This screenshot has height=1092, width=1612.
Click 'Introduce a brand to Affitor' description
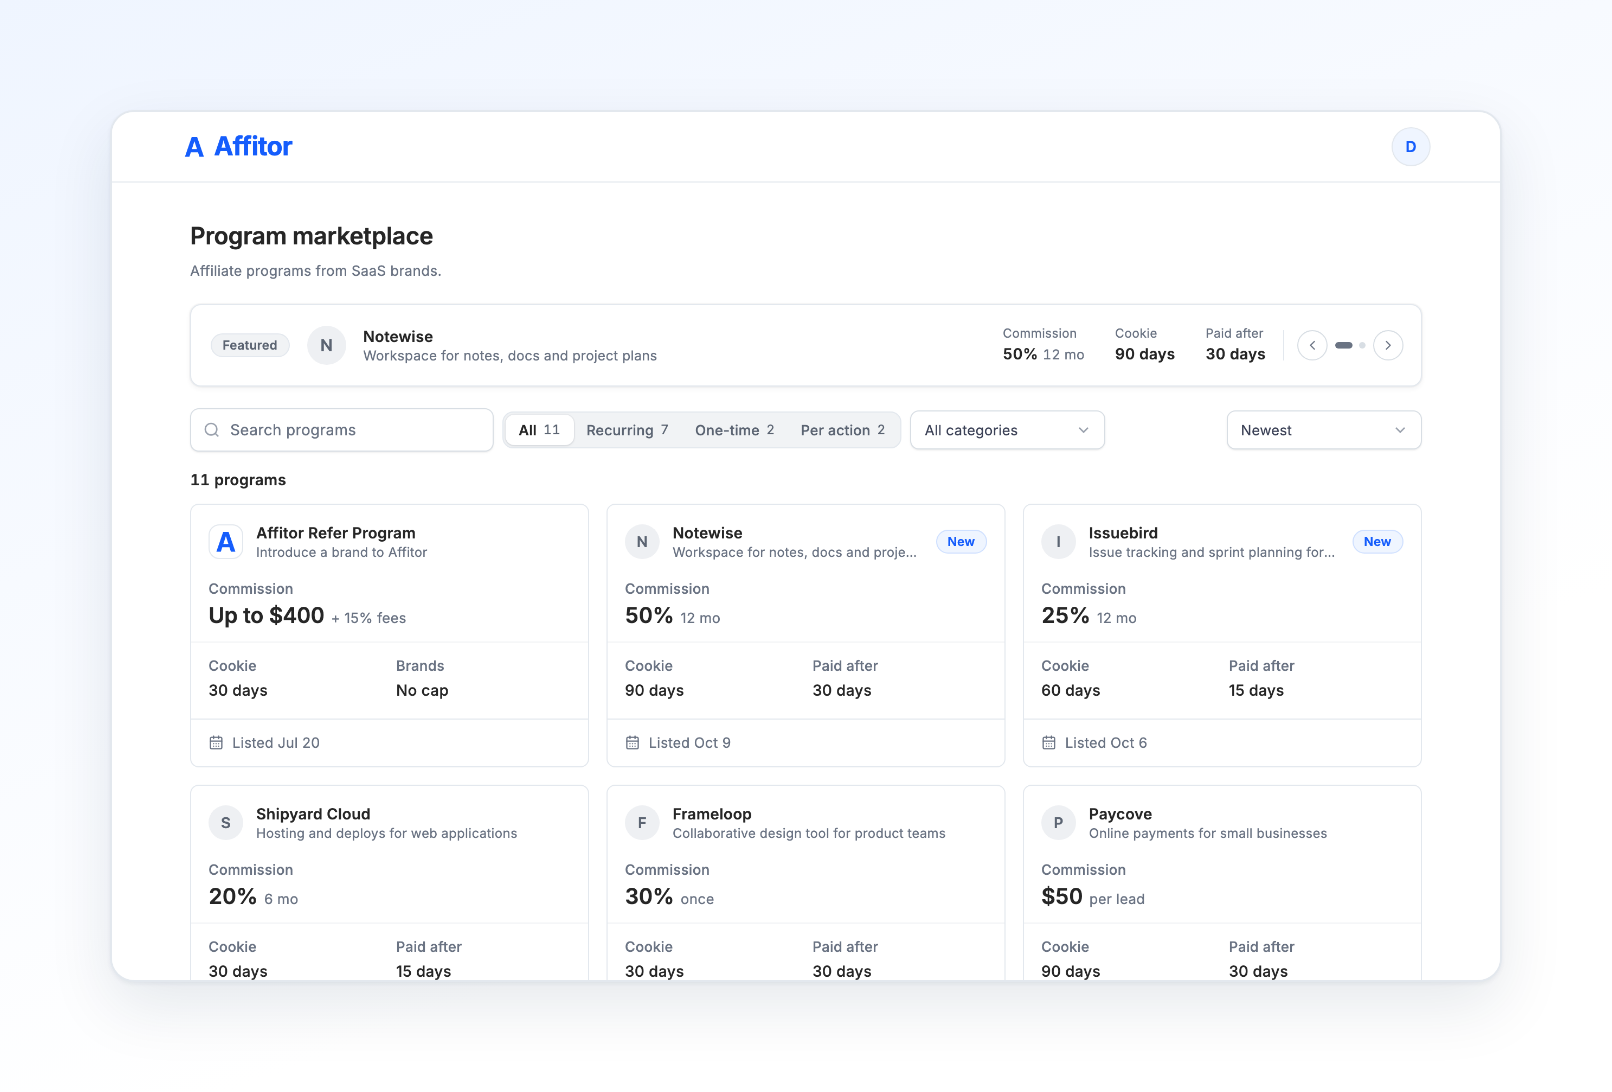341,553
